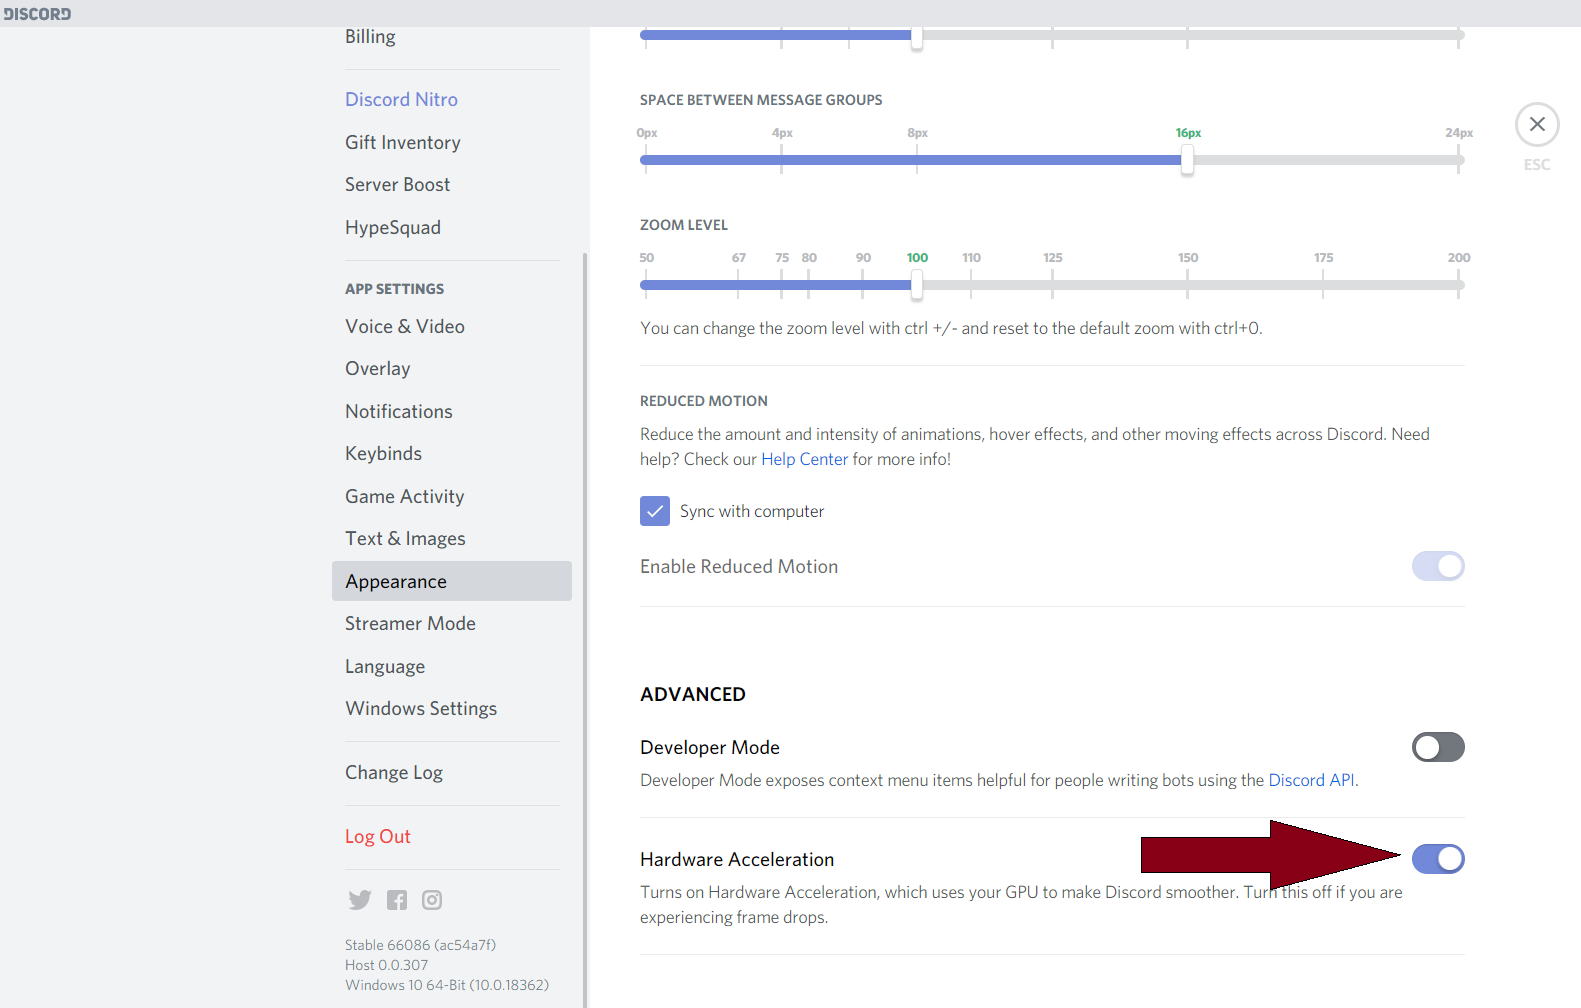Open the Help Center link
This screenshot has height=1008, width=1581.
point(804,459)
